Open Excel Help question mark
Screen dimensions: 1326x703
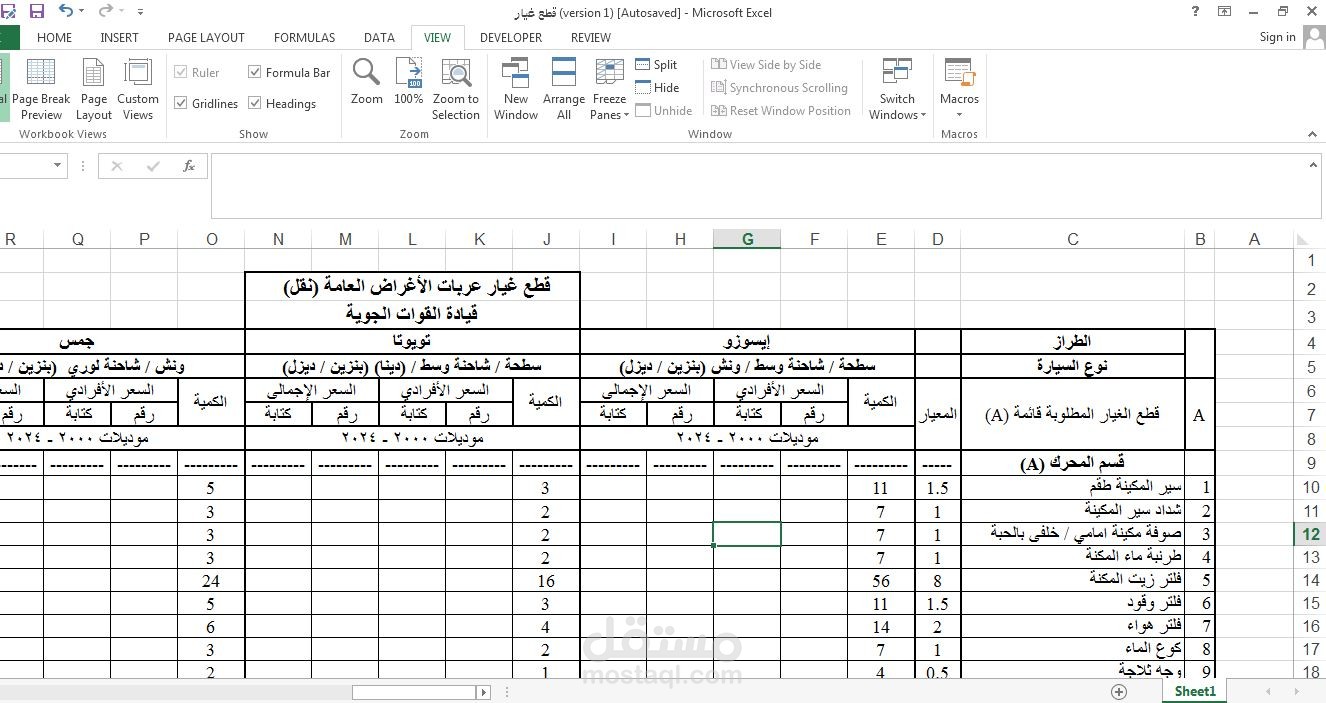pyautogui.click(x=1196, y=11)
